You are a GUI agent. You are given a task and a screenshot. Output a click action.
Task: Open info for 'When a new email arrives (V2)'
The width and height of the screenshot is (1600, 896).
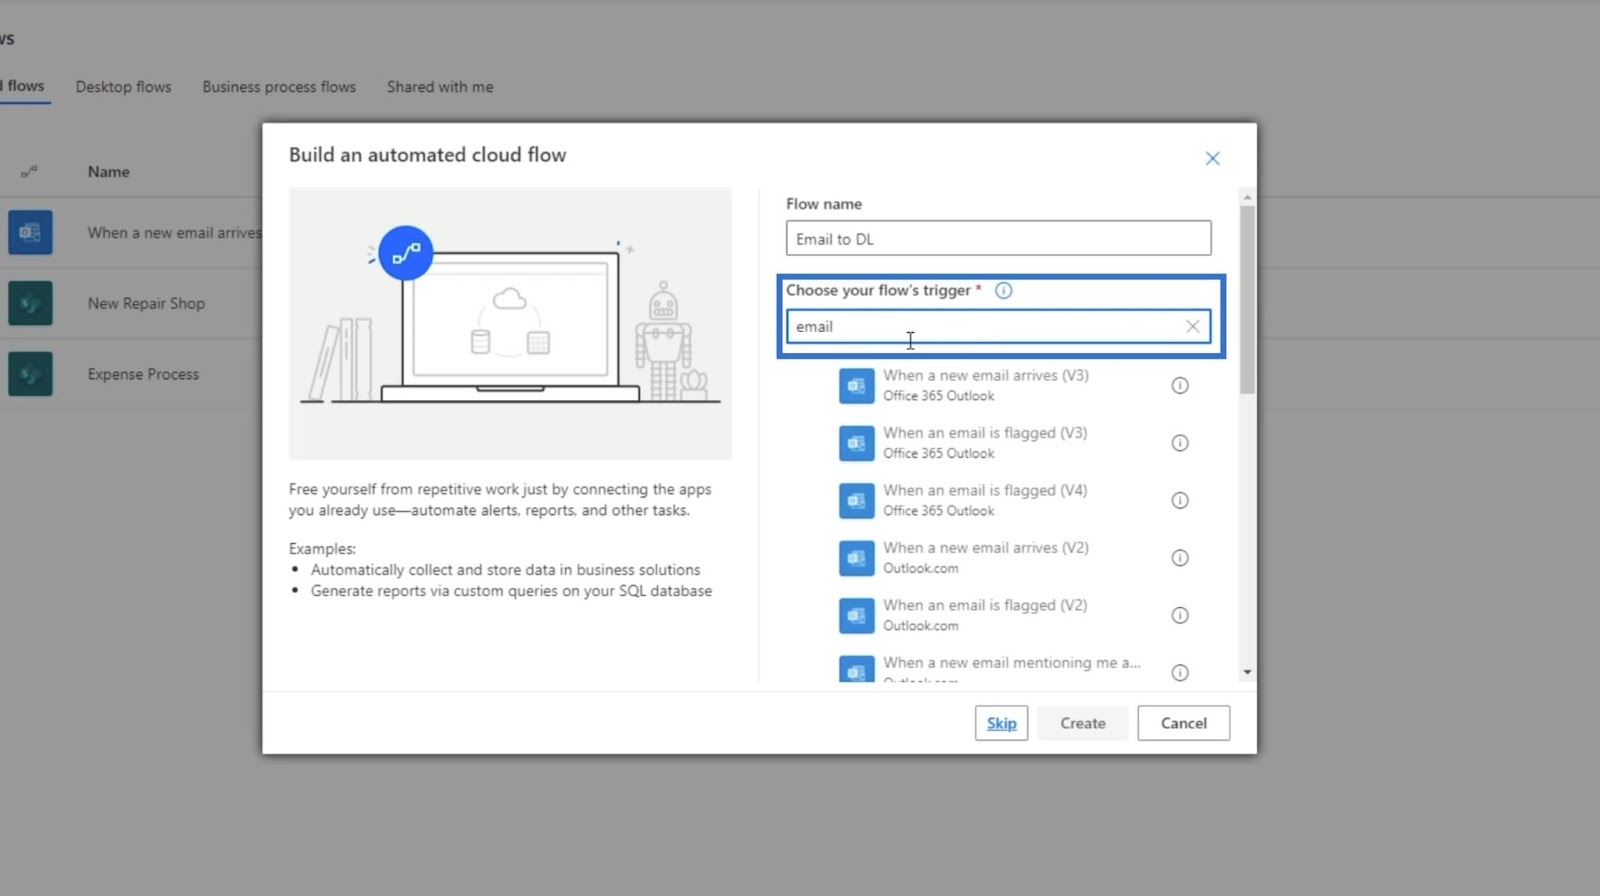(1180, 558)
